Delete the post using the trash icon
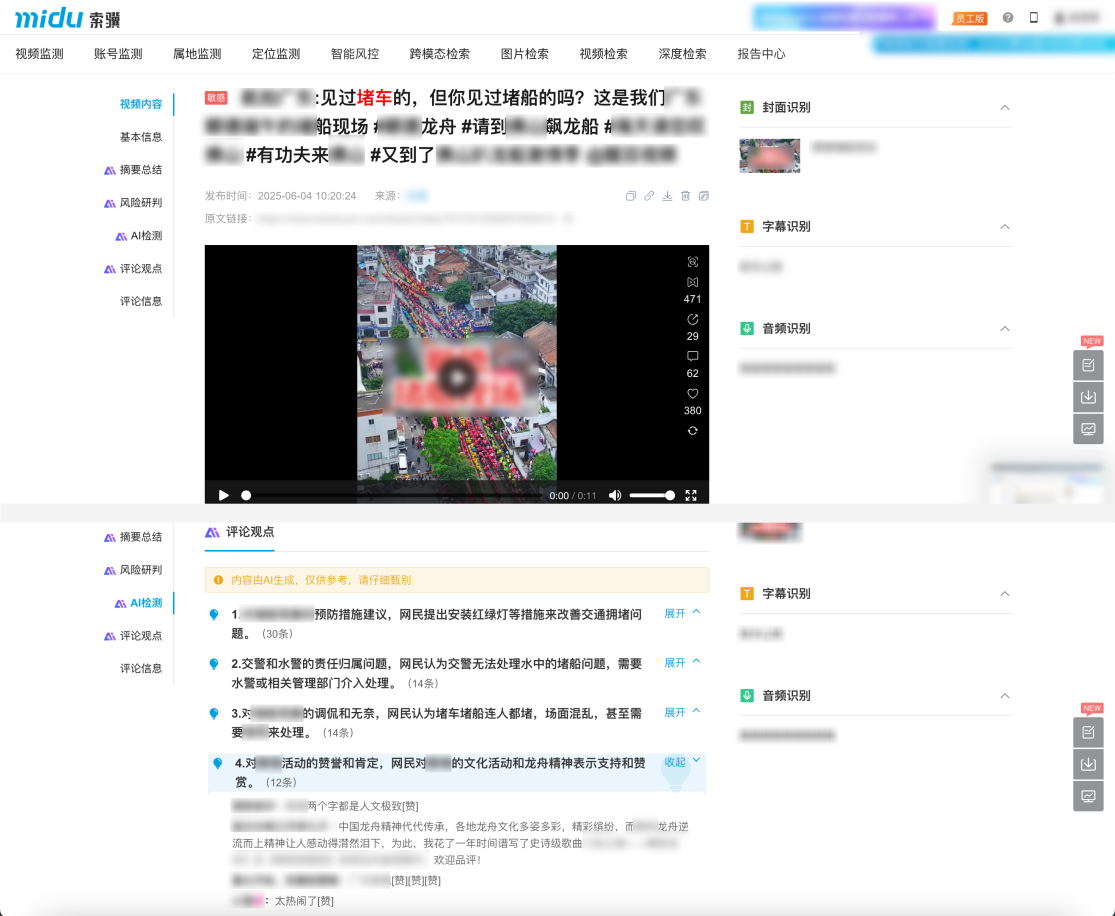 (685, 196)
